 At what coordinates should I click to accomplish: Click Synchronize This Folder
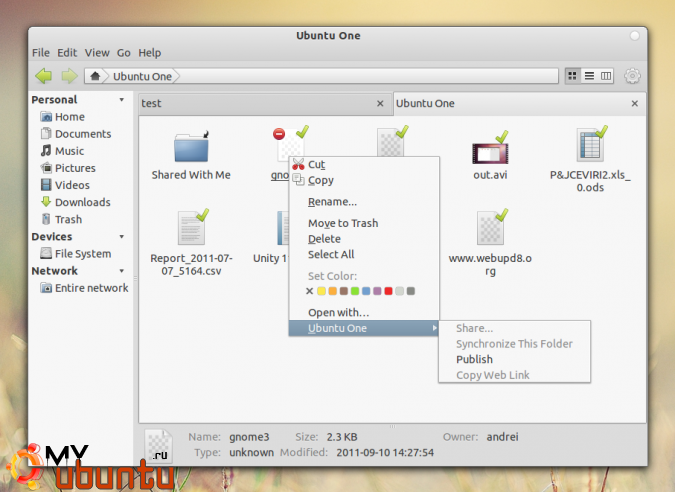click(514, 344)
